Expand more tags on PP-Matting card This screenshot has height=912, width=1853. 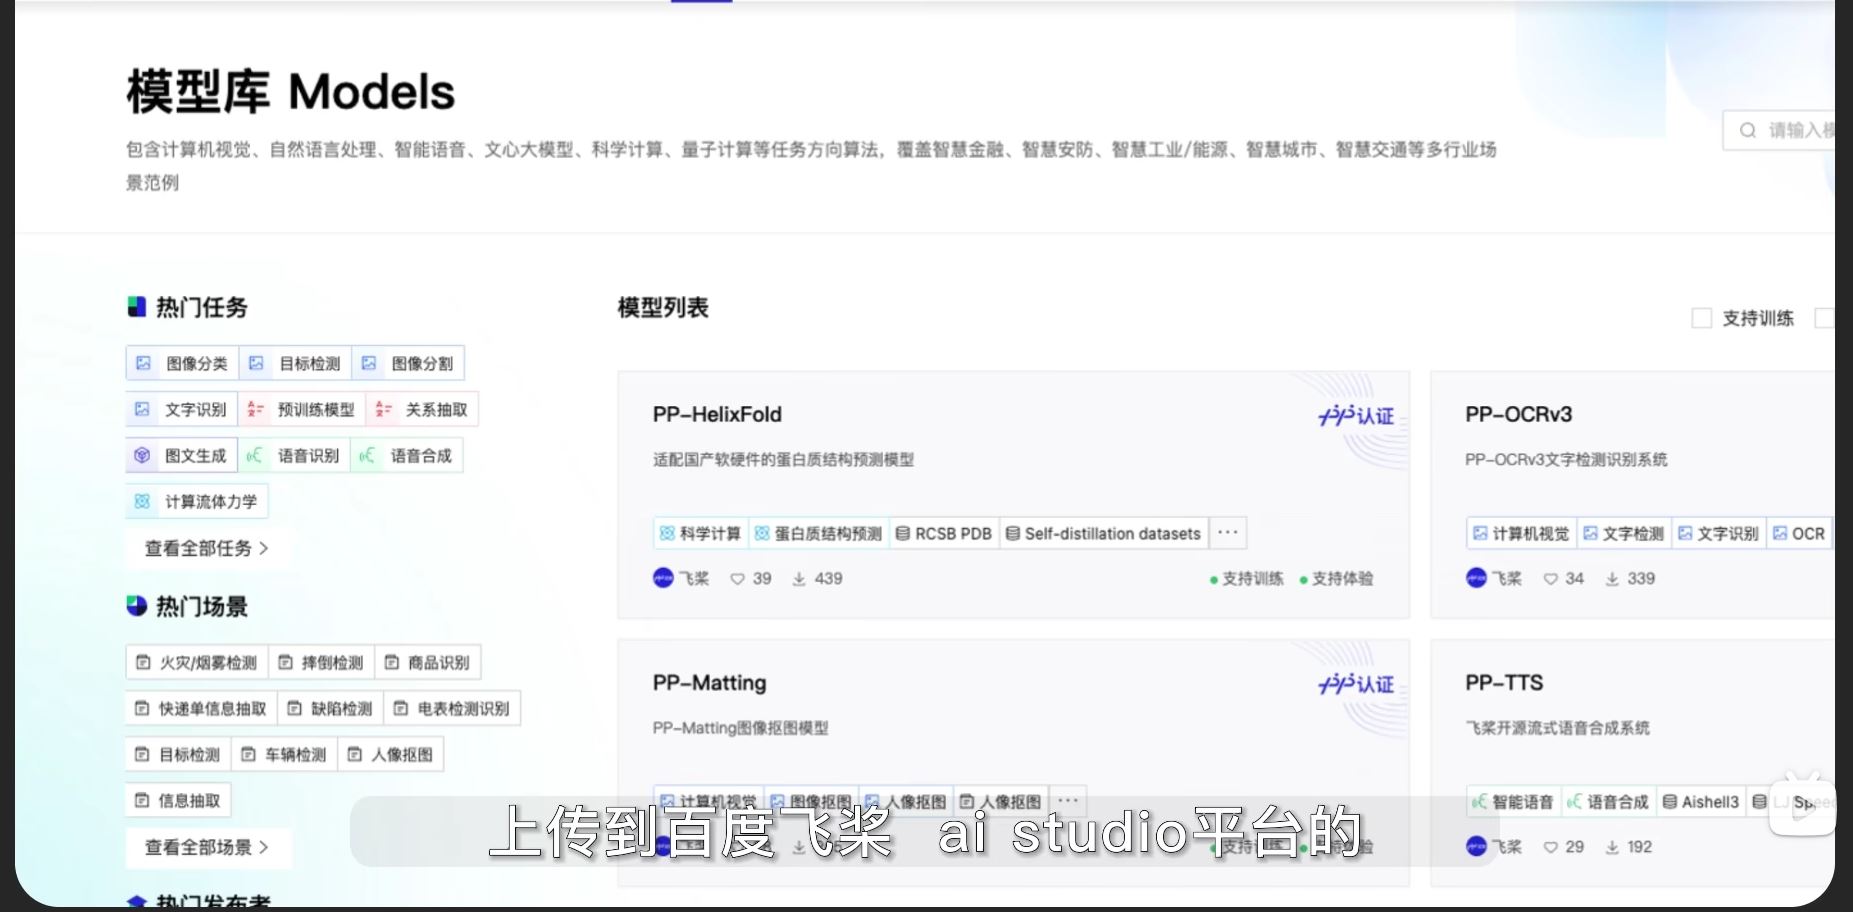coord(1068,801)
